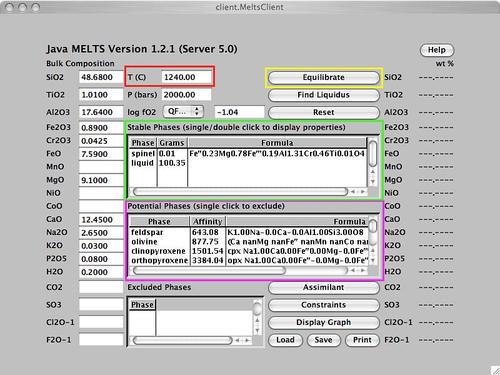Open the Constraints dialog
Image resolution: width=500 pixels, height=375 pixels.
[x=323, y=305]
